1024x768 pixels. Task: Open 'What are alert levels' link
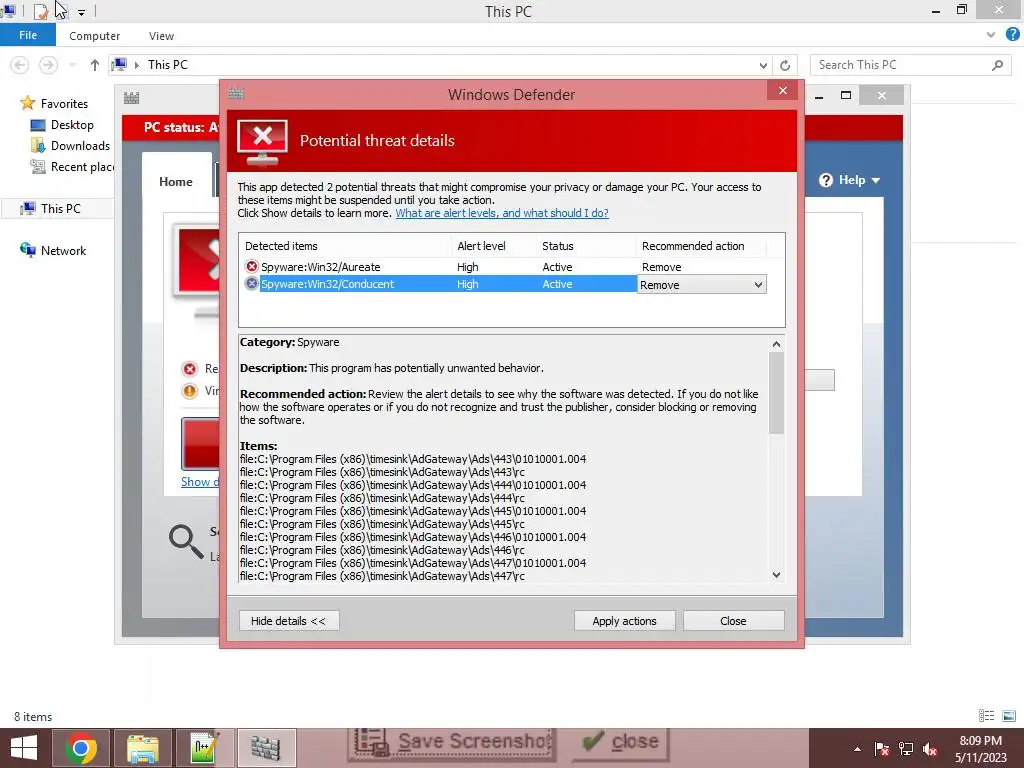point(502,213)
